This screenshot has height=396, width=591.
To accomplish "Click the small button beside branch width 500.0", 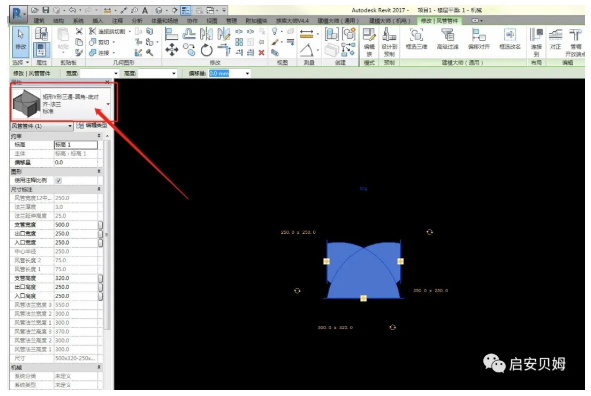I will click(x=100, y=225).
